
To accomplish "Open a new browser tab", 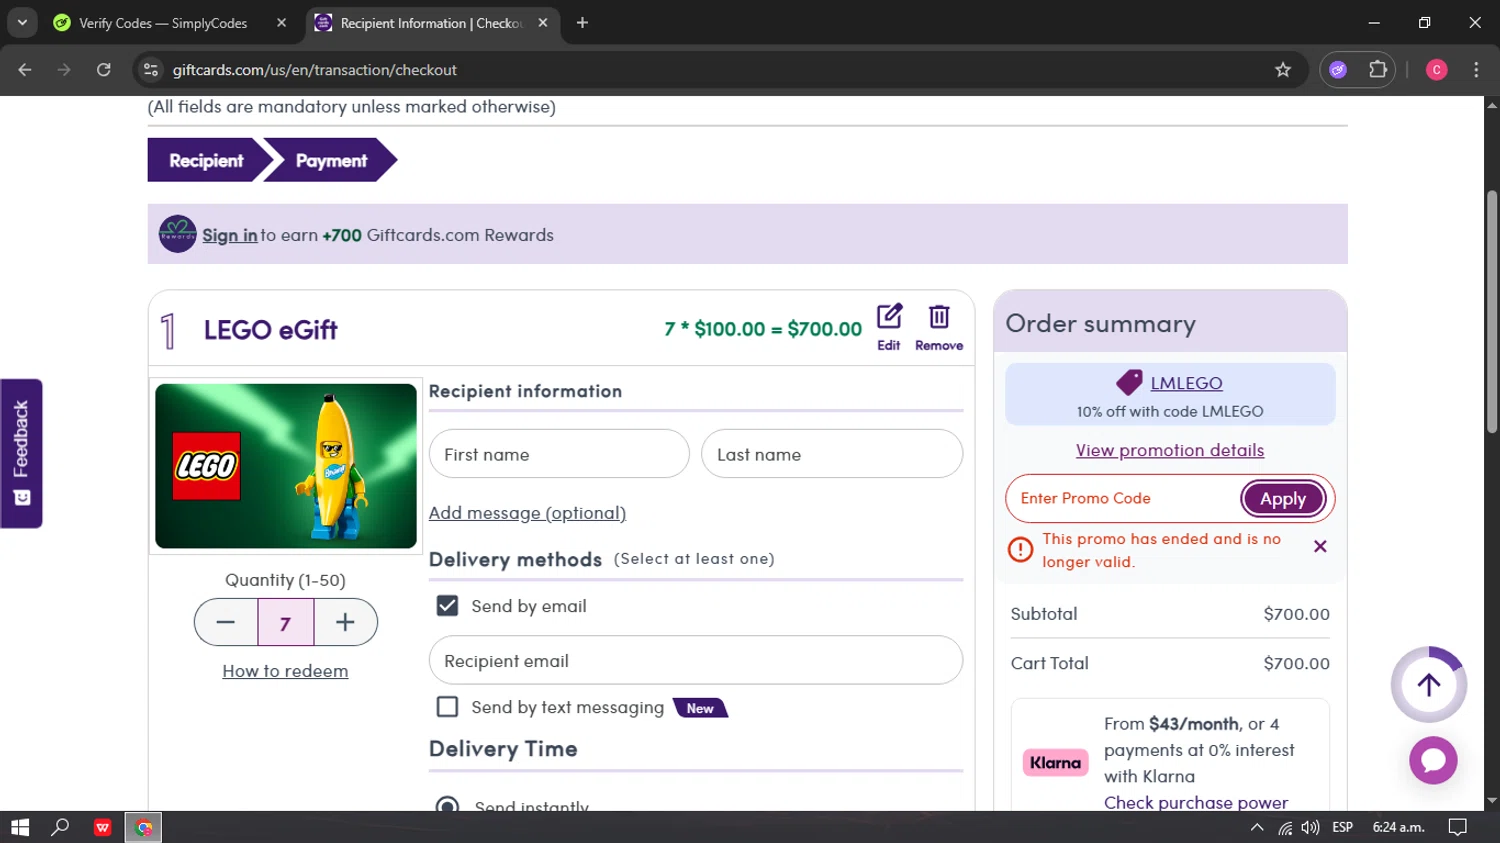I will [582, 23].
